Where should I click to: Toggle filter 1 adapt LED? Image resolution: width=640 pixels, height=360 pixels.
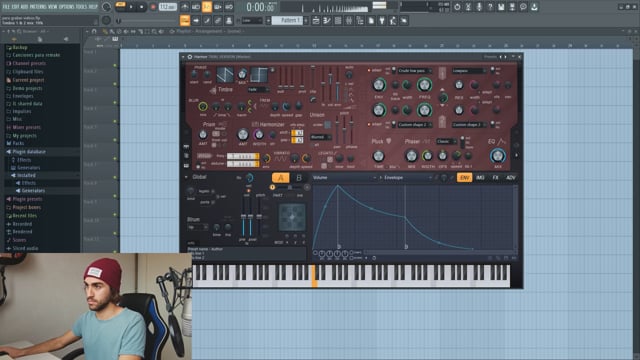[x=369, y=71]
